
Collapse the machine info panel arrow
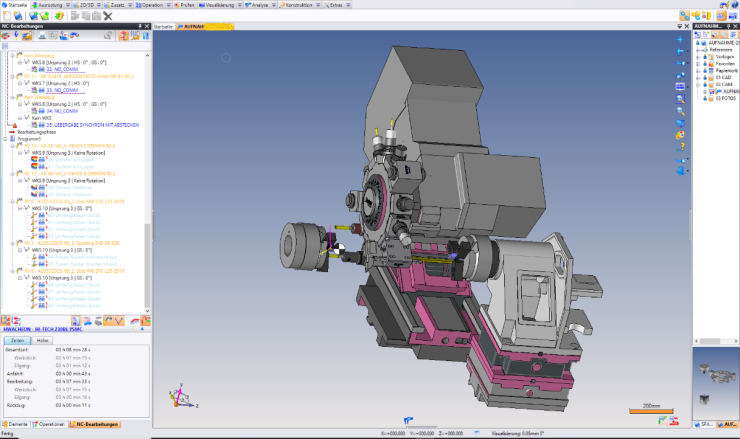[x=142, y=329]
